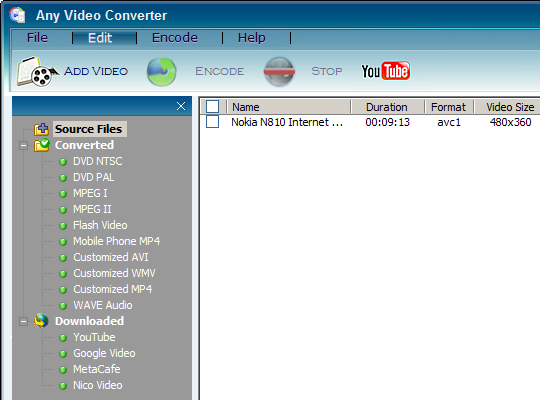Select MPEG I output category
The width and height of the screenshot is (540, 400).
[90, 193]
